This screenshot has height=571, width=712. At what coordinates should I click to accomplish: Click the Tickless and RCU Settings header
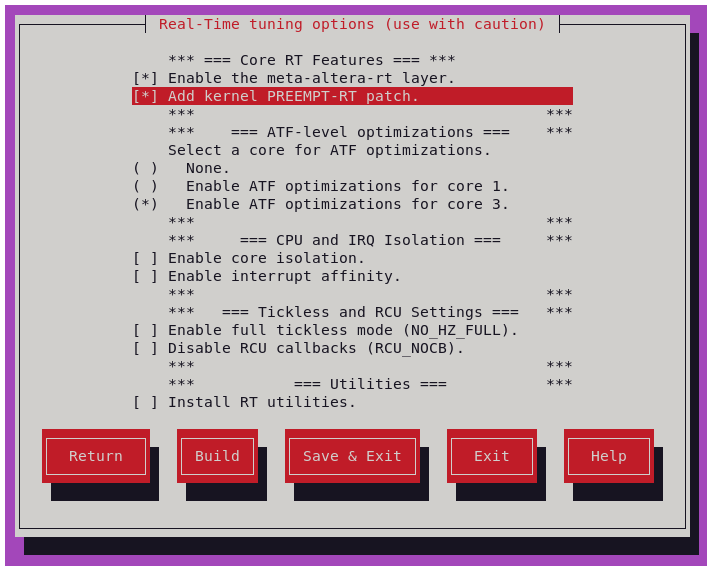click(x=370, y=312)
